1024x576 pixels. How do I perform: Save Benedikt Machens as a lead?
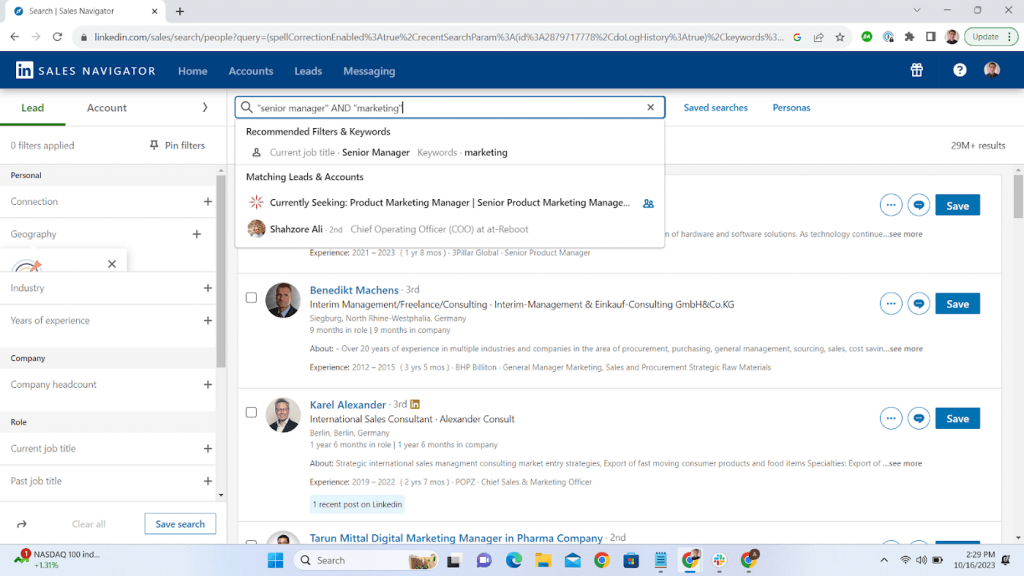pyautogui.click(x=957, y=304)
